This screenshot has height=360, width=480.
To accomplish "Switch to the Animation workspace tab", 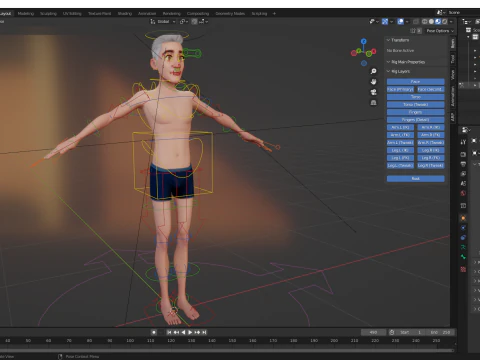I will pos(147,14).
